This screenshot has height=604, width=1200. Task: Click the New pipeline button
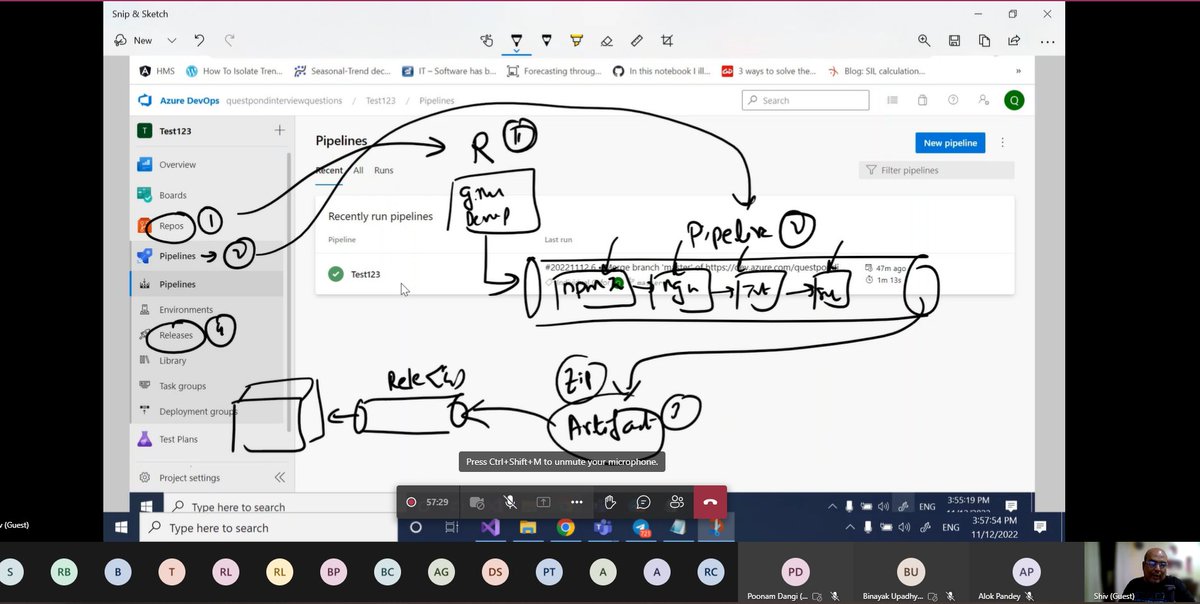click(950, 143)
